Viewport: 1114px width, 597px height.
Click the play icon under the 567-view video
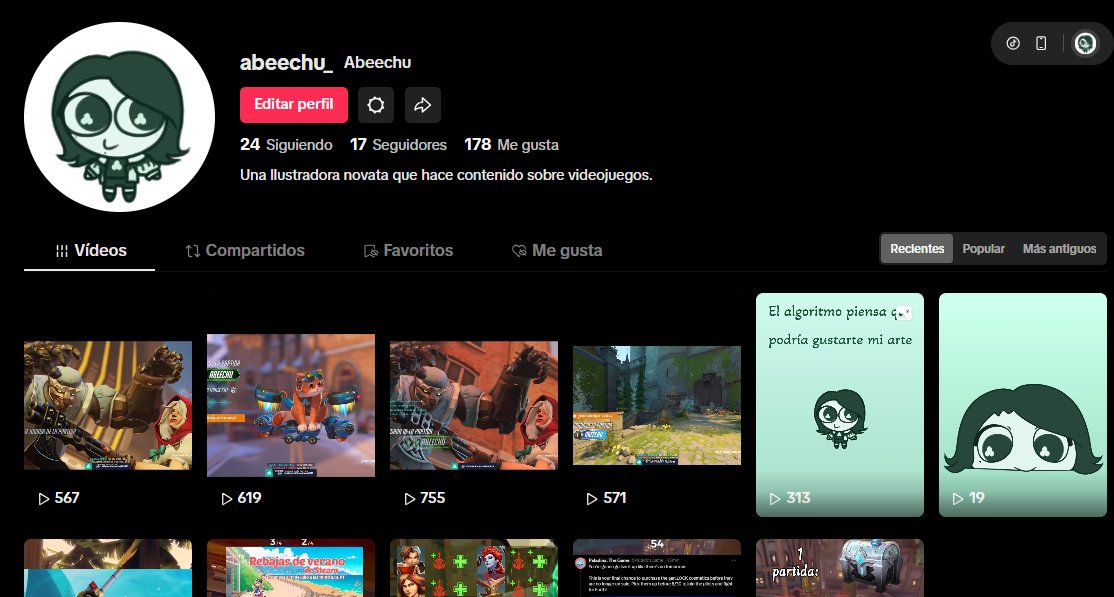coord(40,497)
